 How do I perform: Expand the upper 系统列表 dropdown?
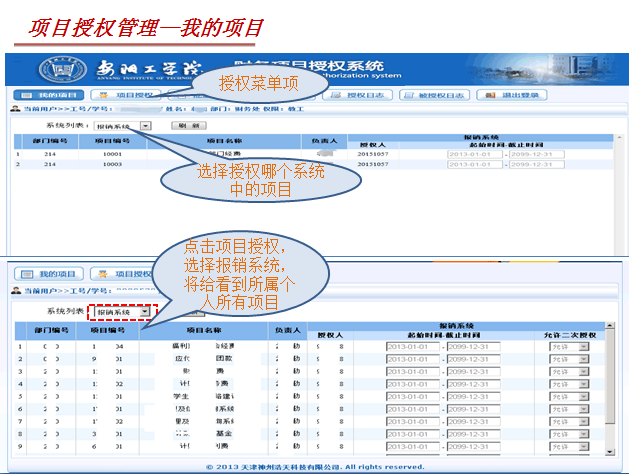(145, 126)
